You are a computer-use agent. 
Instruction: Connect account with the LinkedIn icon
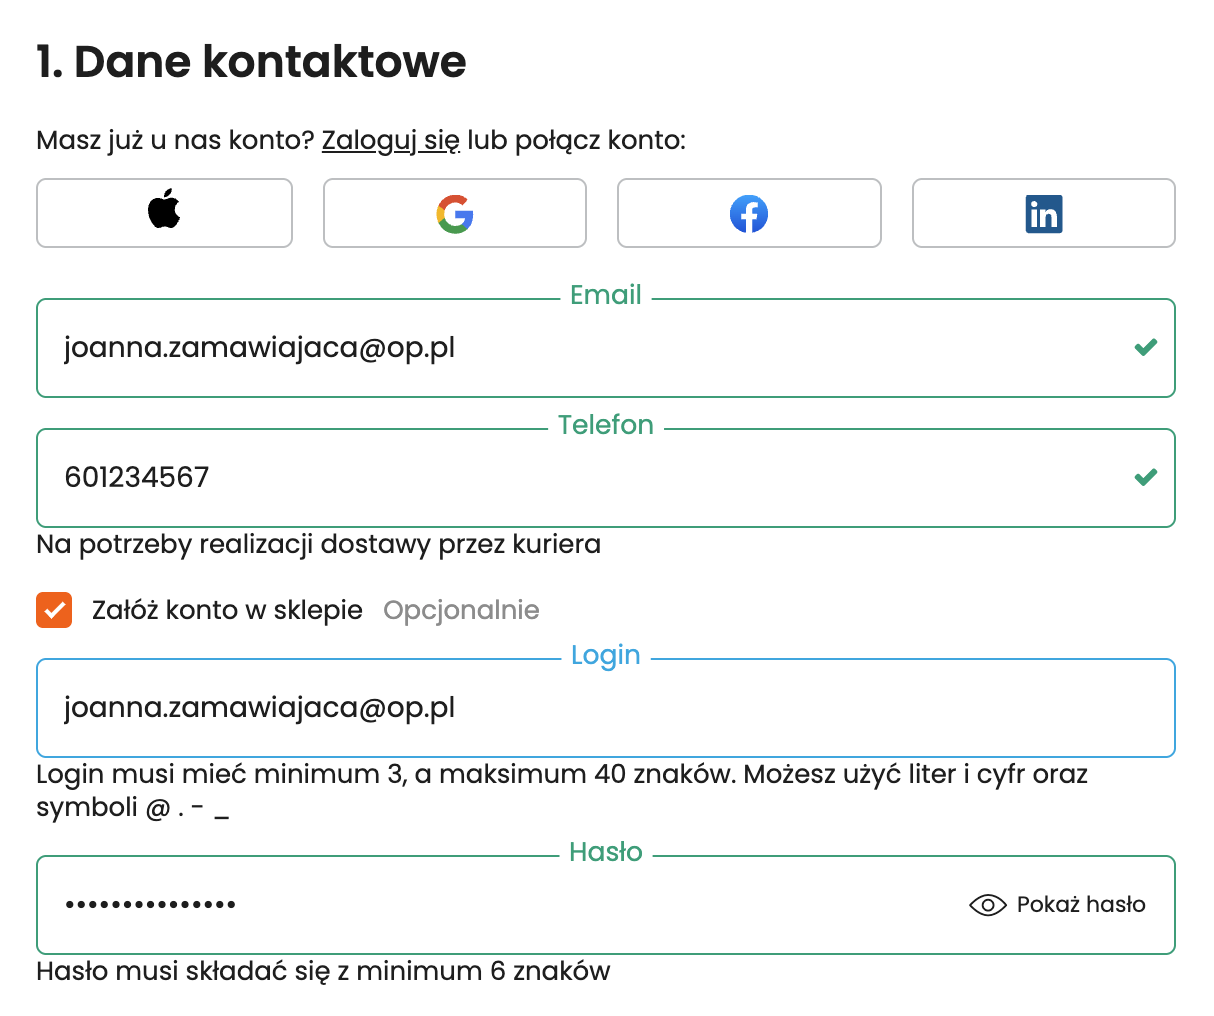1043,213
